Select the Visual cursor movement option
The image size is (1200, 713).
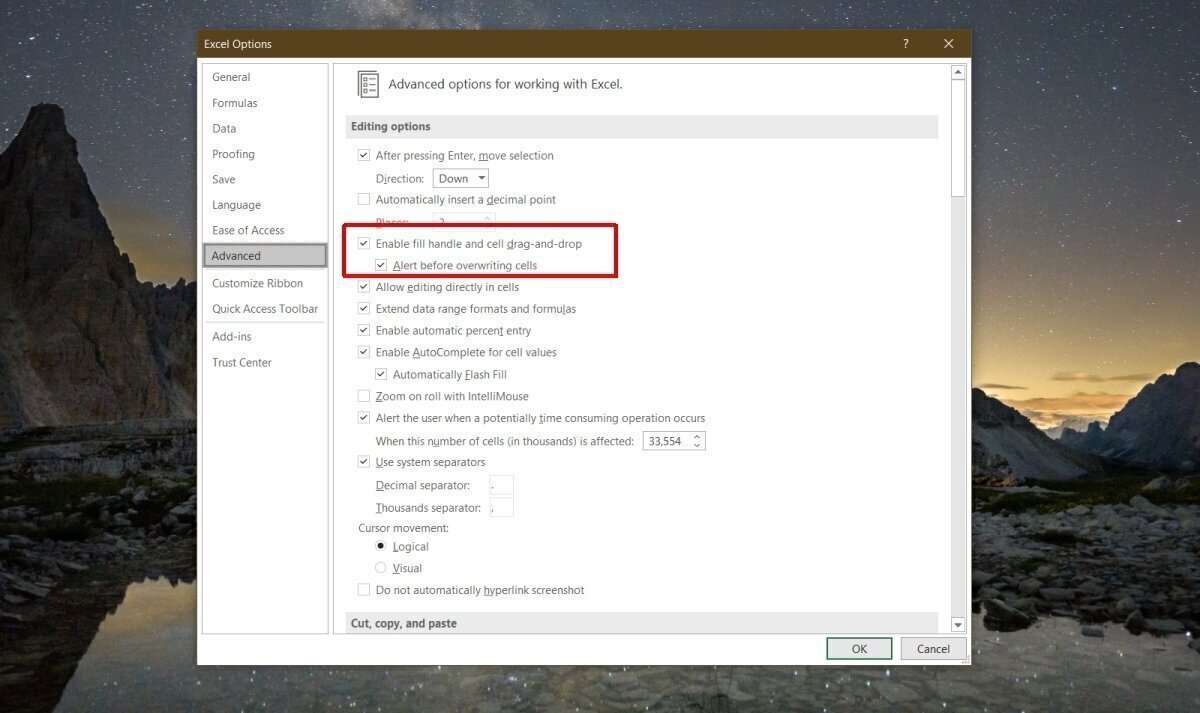click(x=381, y=568)
